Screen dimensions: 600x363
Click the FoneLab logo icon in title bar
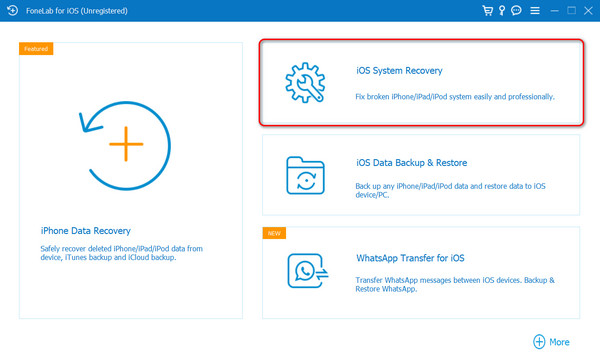12,10
